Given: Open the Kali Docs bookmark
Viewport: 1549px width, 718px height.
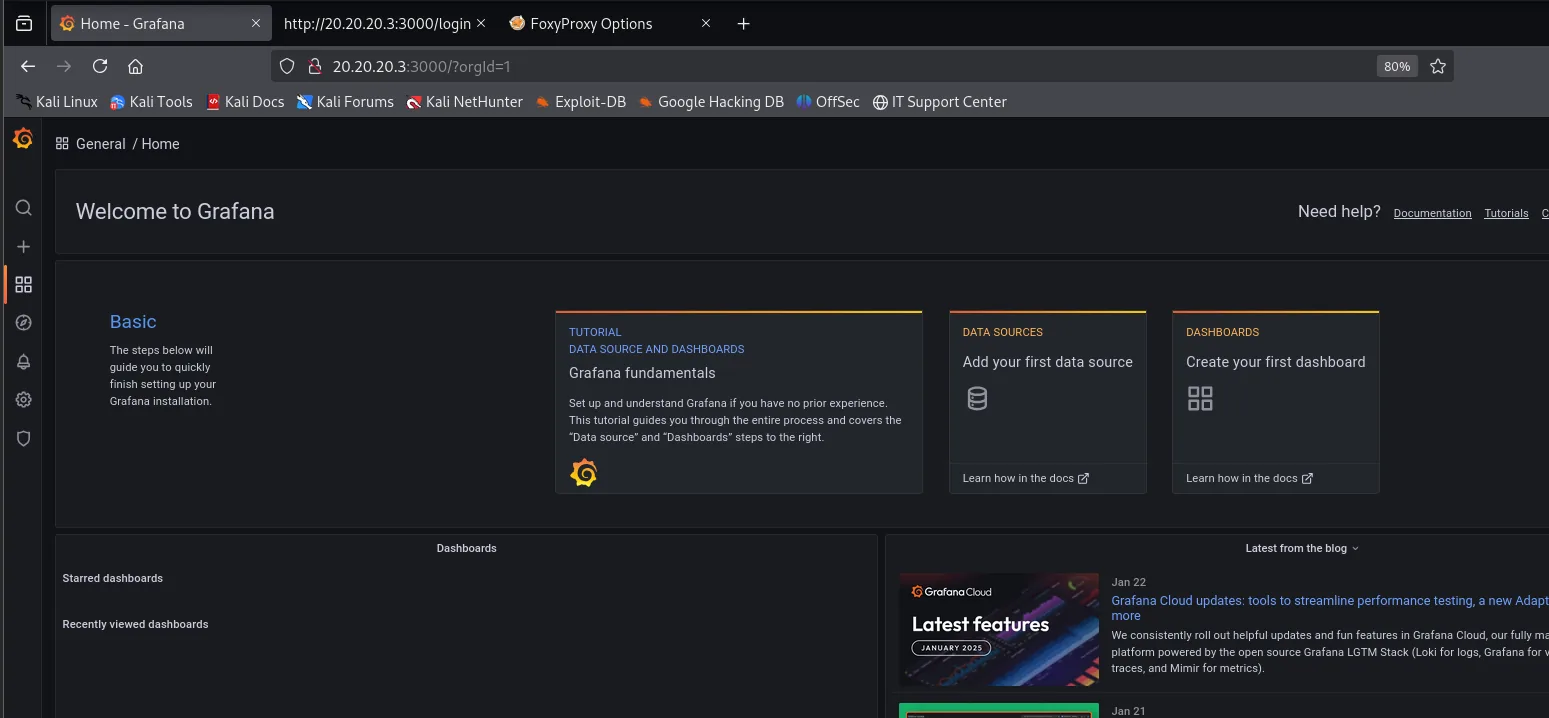Looking at the screenshot, I should (245, 102).
